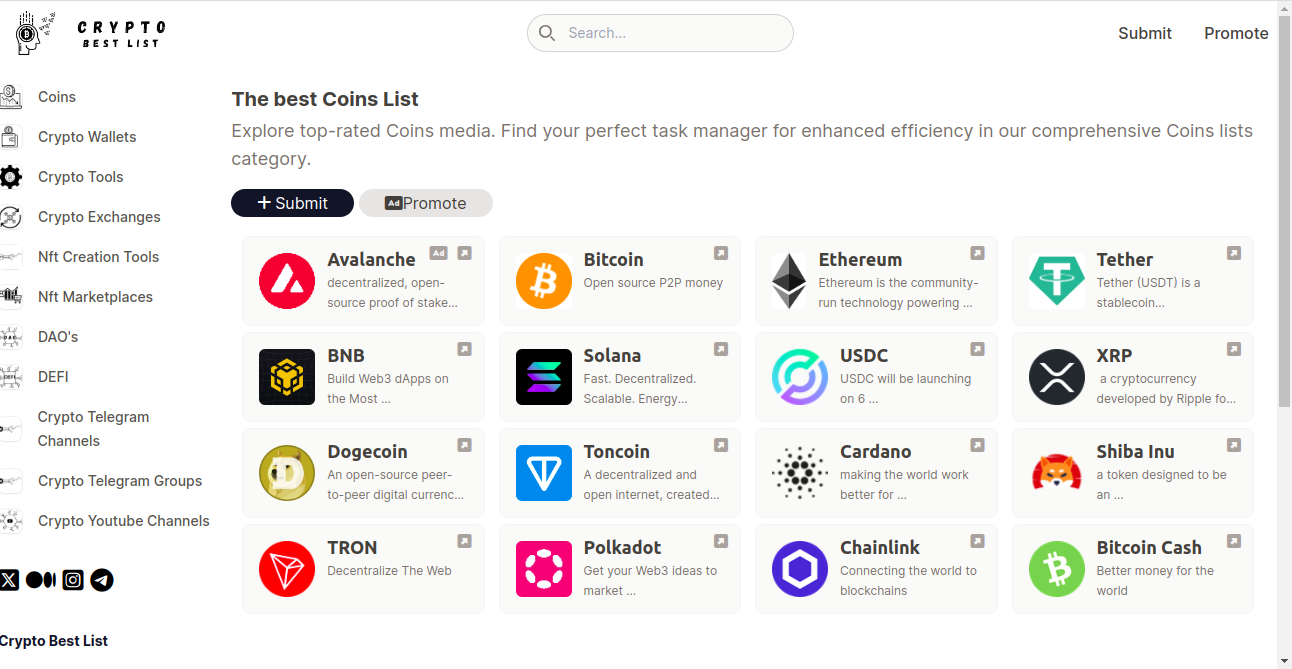Click the search magnifier icon

[547, 33]
